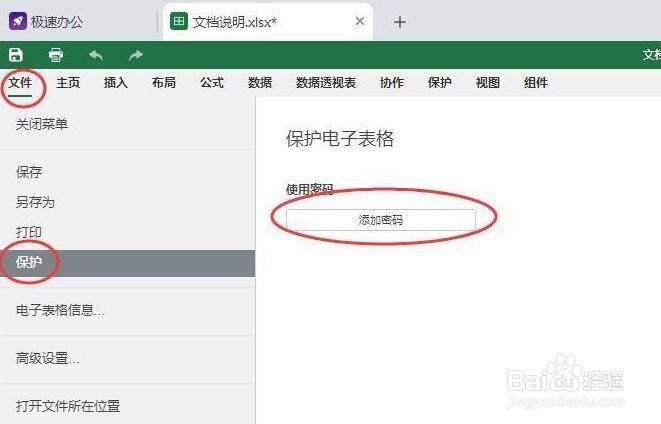Click the 添加密码 button
This screenshot has width=661, height=424.
pyautogui.click(x=381, y=220)
